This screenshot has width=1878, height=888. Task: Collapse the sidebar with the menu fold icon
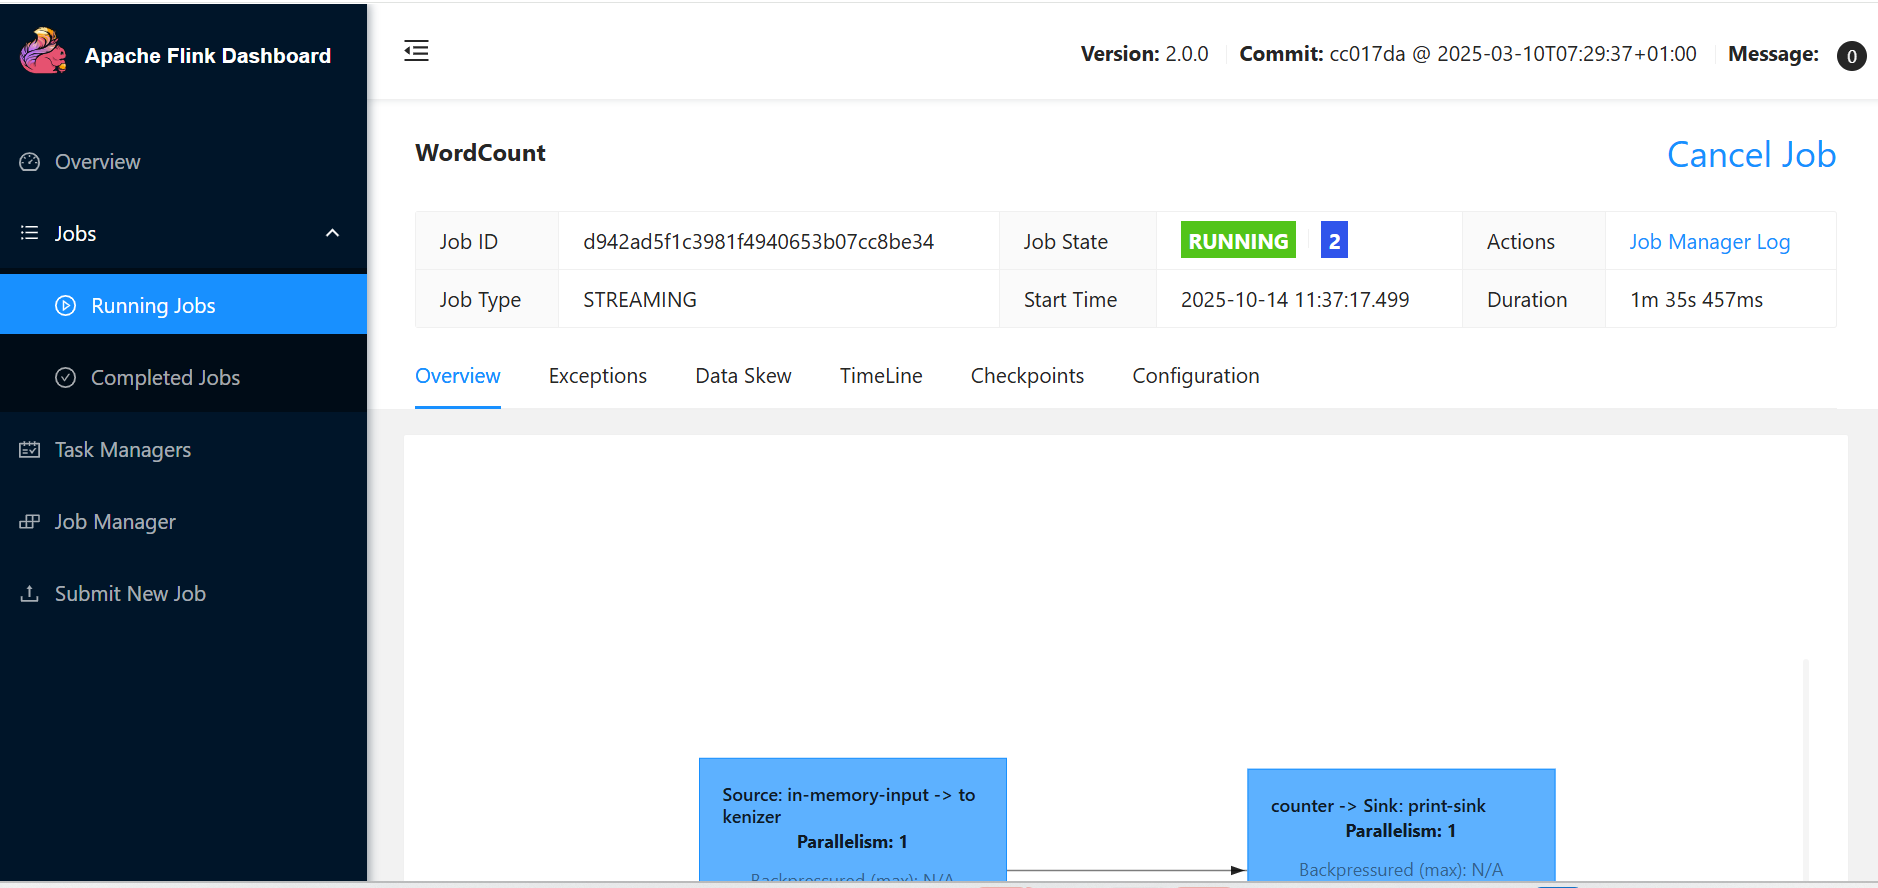[x=416, y=51]
